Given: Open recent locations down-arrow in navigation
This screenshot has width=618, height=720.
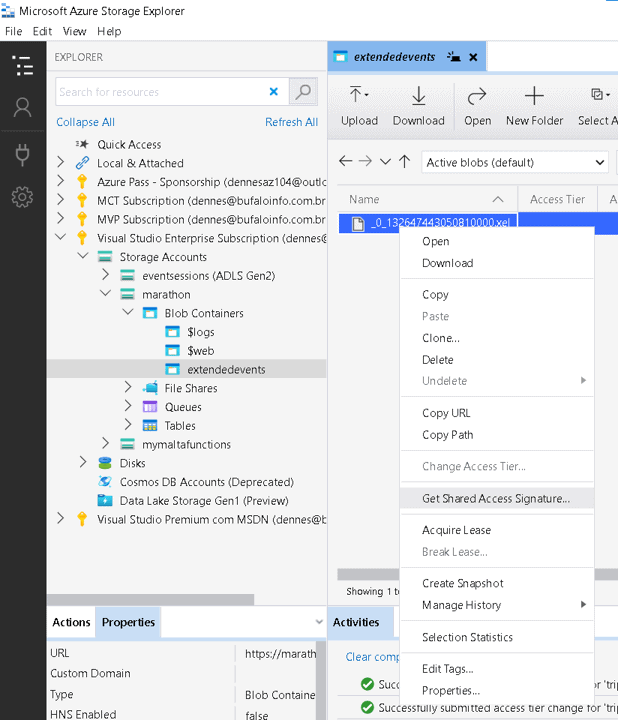Looking at the screenshot, I should 385,162.
